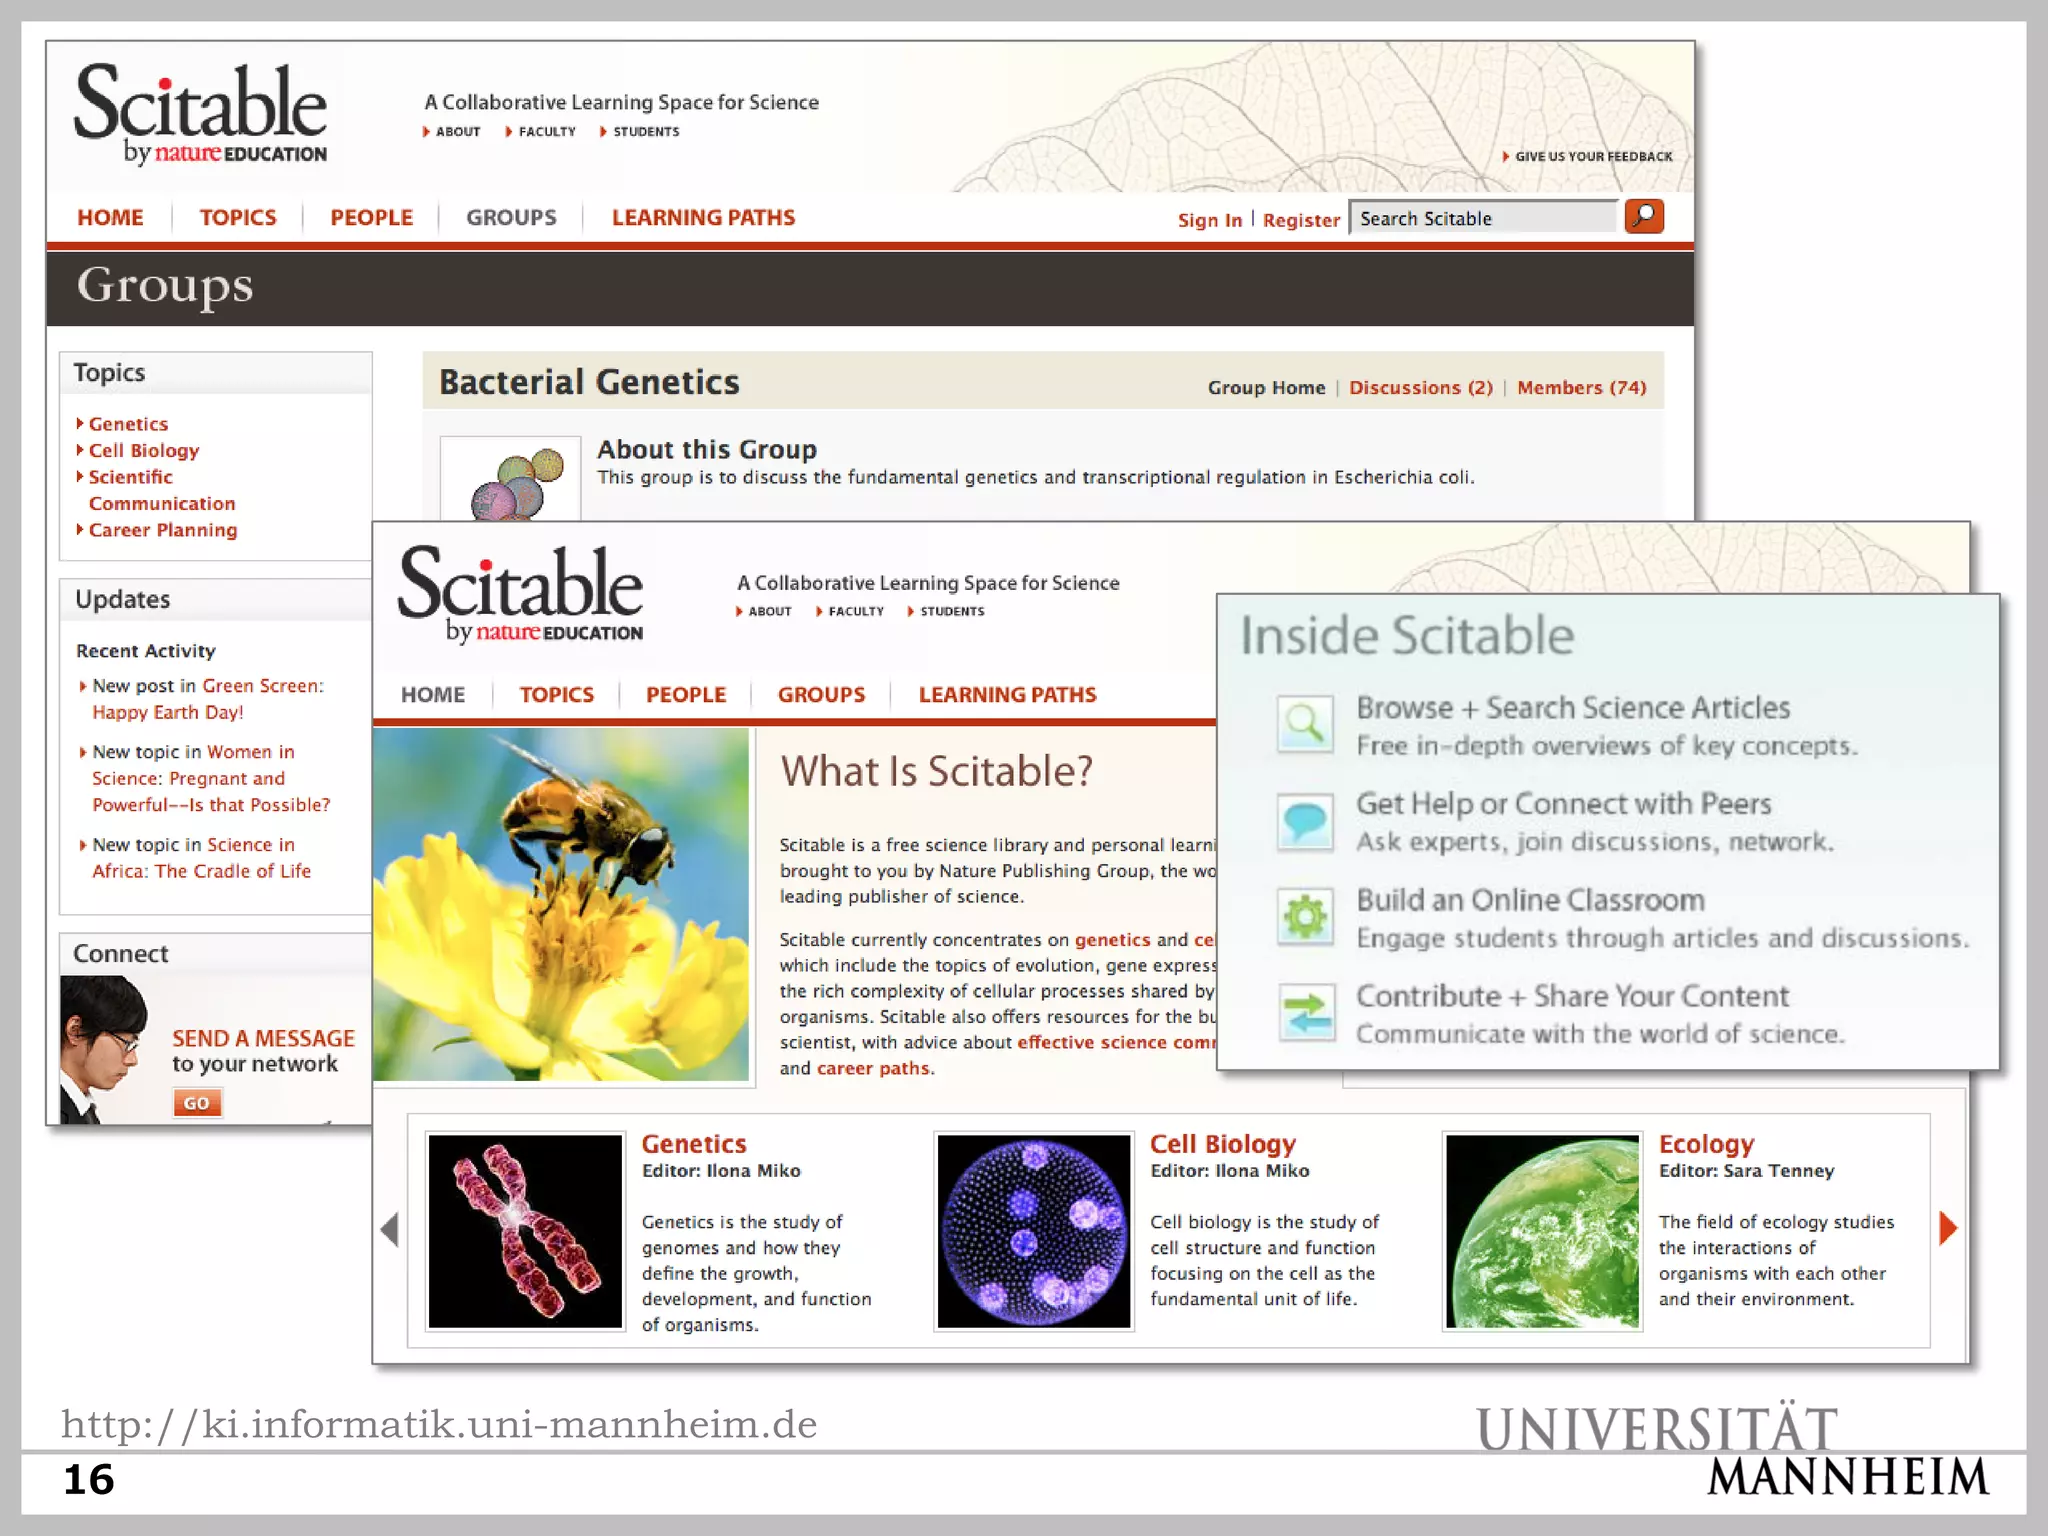Viewport: 2048px width, 1536px height.
Task: Click the orange search magnifier button
Action: (1644, 217)
